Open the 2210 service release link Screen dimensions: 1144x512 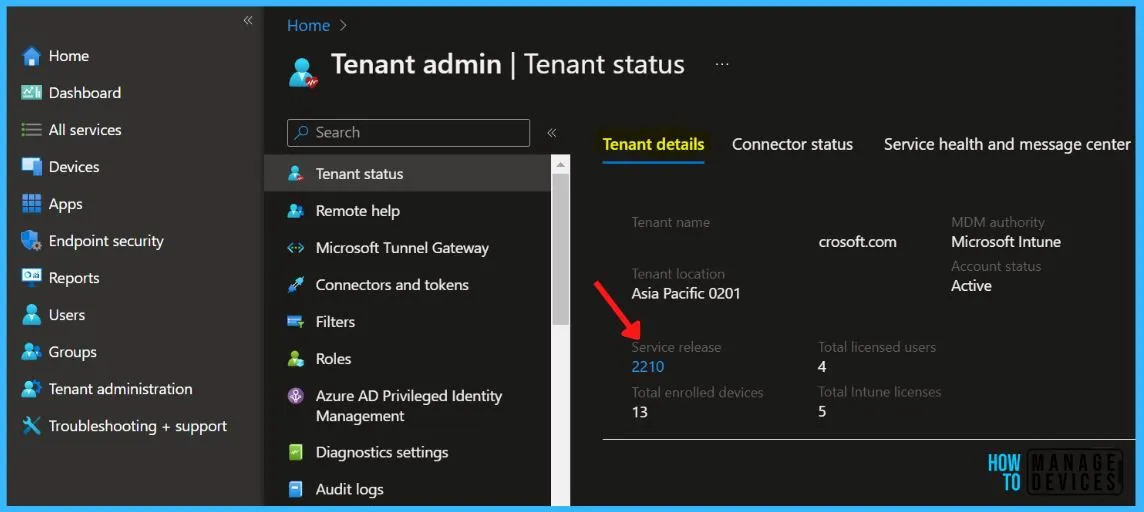648,367
